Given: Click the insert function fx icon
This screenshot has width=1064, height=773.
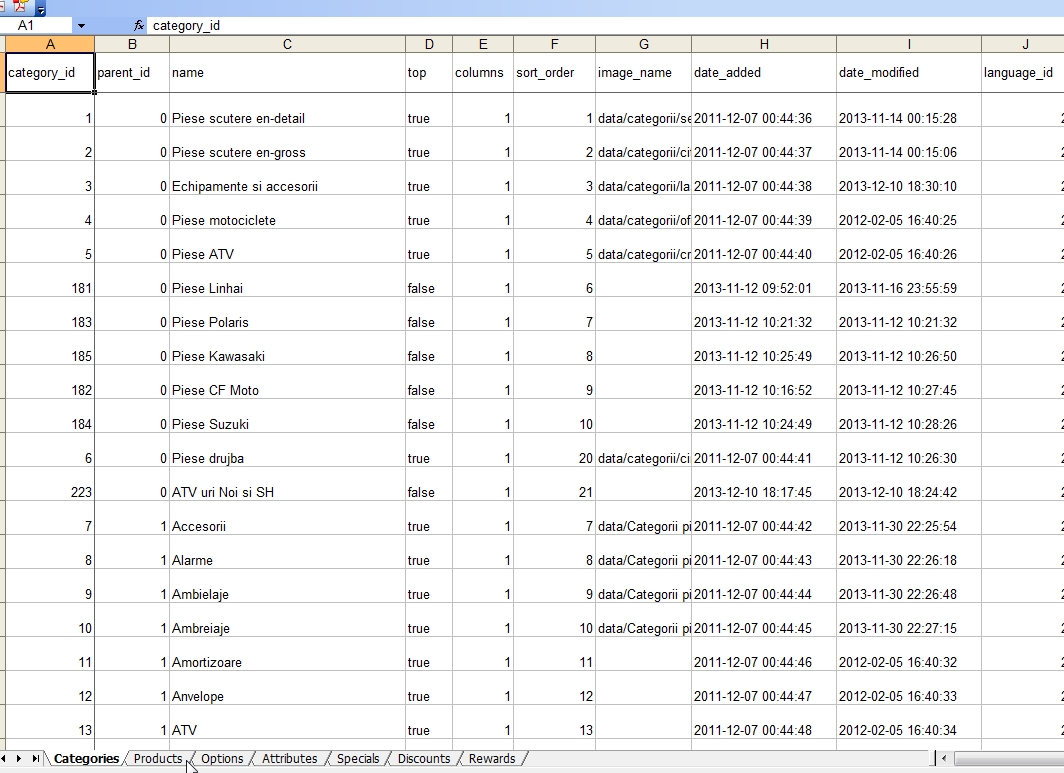Looking at the screenshot, I should (x=139, y=25).
